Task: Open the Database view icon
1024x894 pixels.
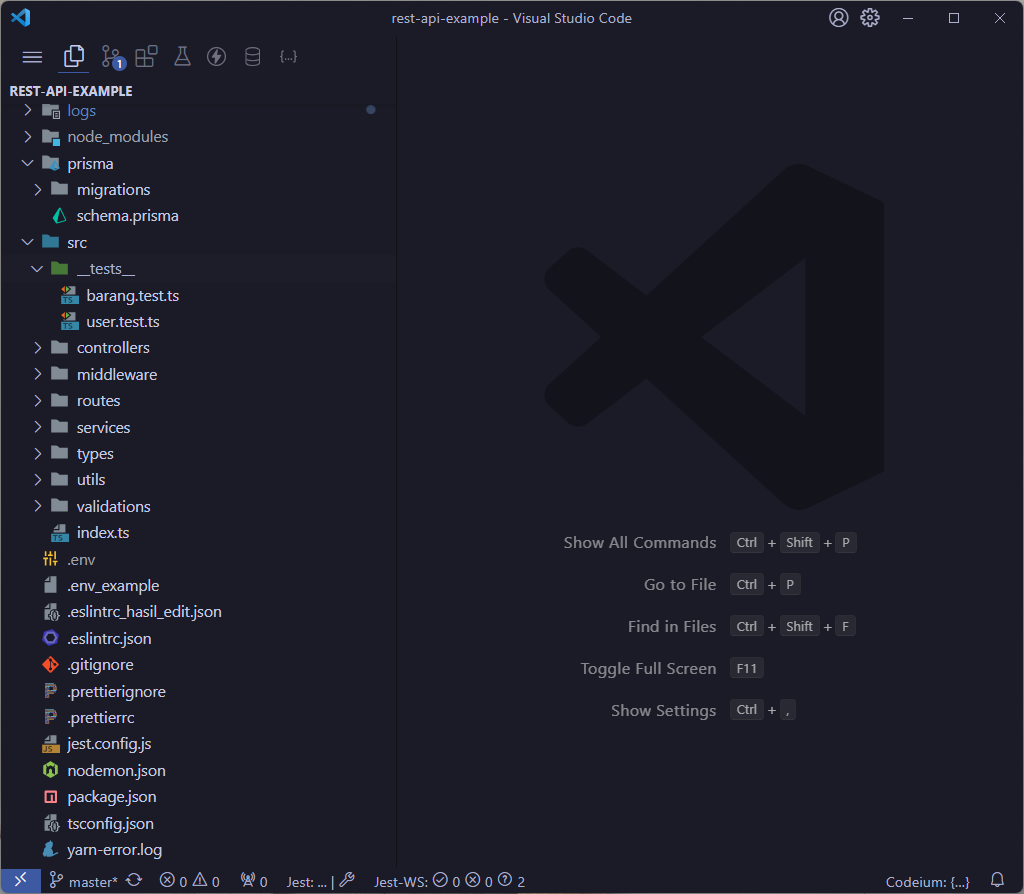Action: [253, 57]
